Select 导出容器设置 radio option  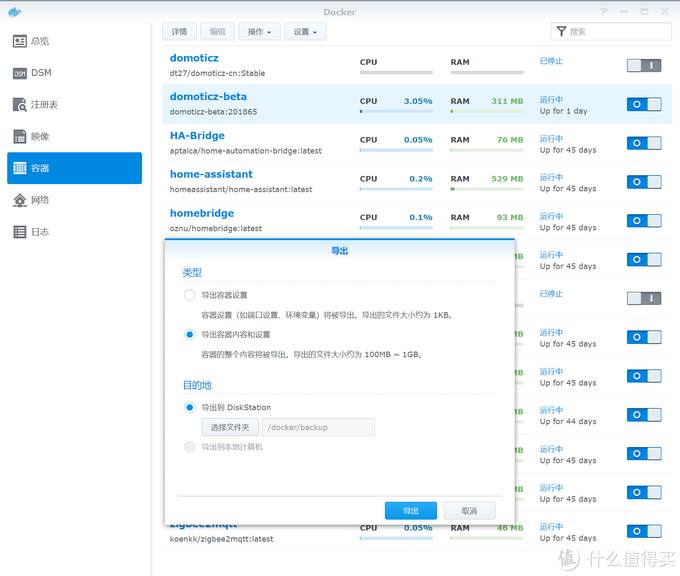[x=190, y=295]
